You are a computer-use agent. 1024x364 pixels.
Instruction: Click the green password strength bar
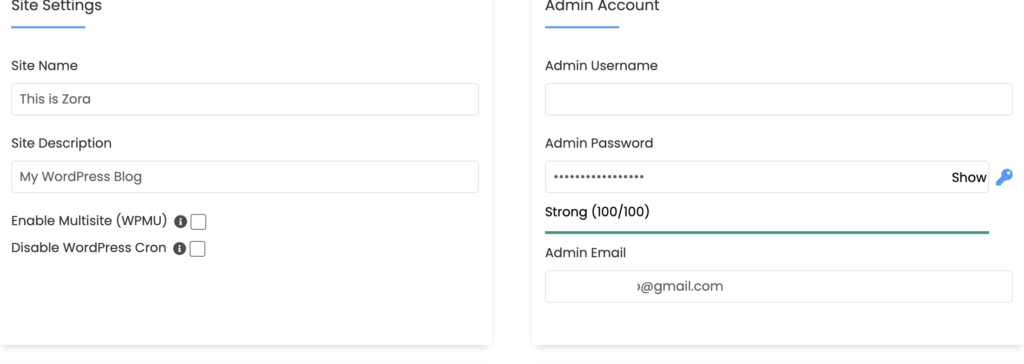click(767, 232)
